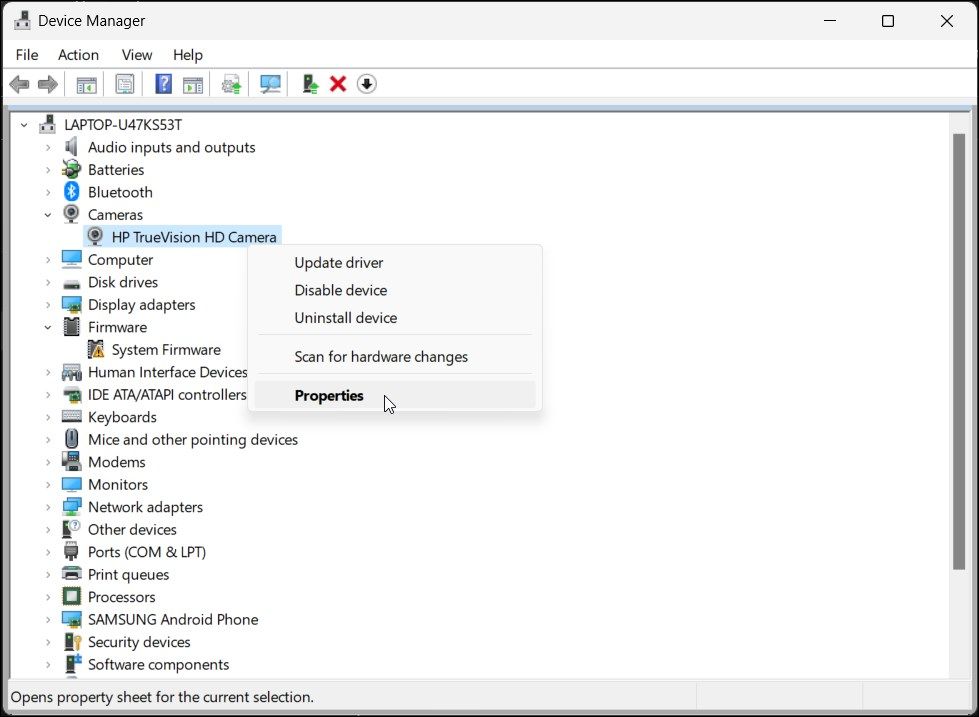
Task: Click the show/hide console tree toolbar icon
Action: click(86, 84)
